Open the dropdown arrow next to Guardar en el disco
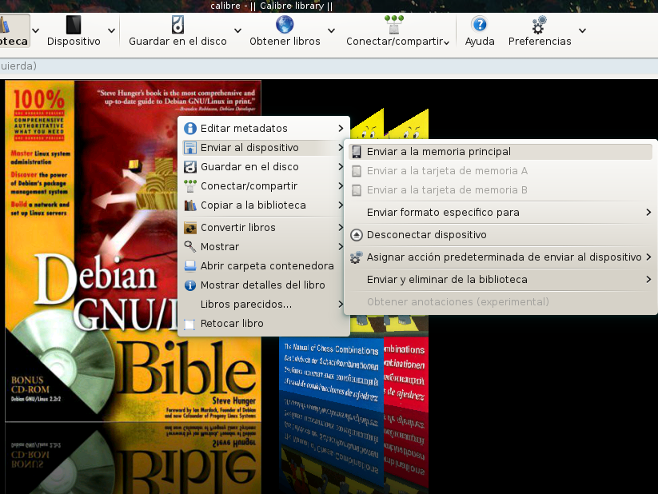 tap(238, 31)
